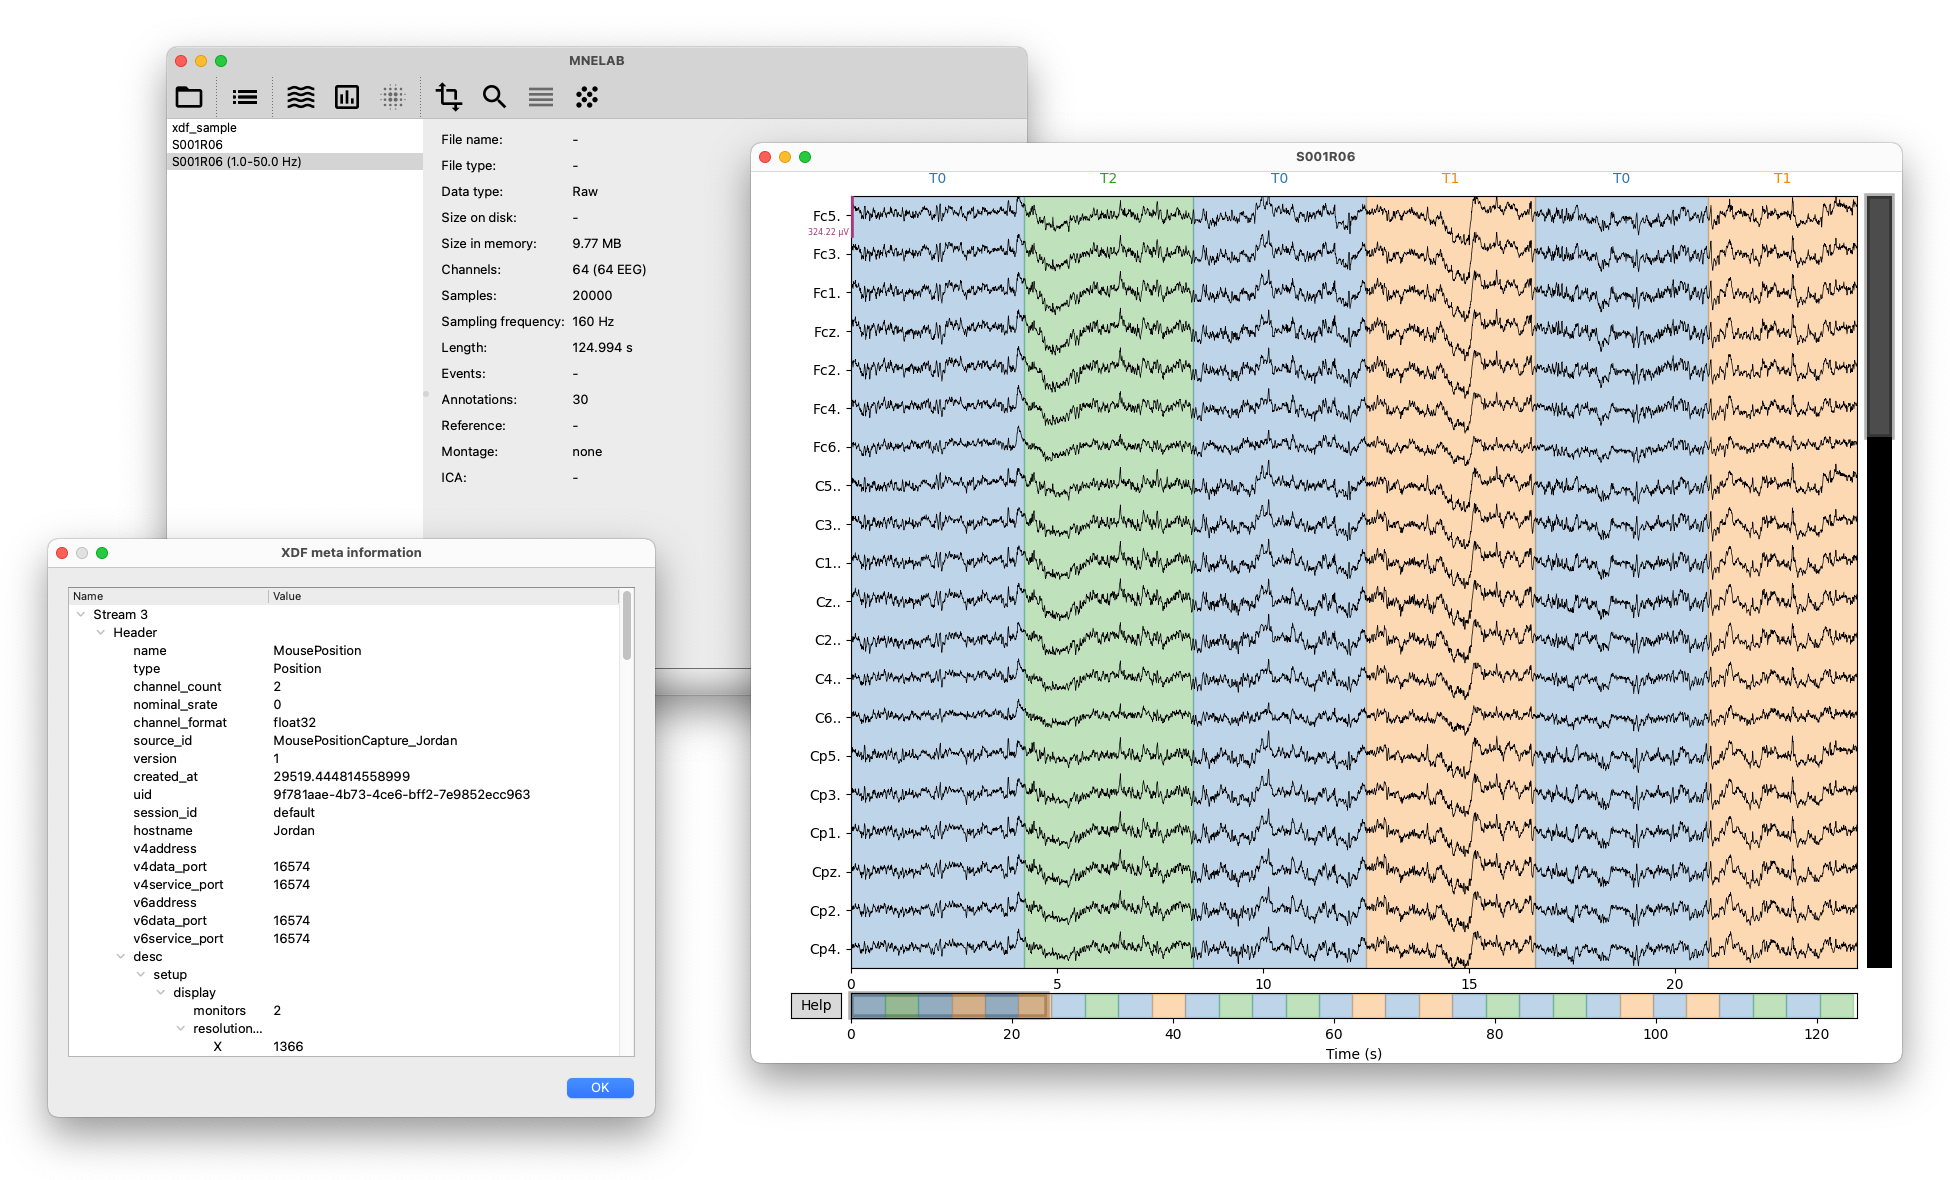The image size is (1950, 1180).
Task: Click the time overview bar at 60 s
Action: coord(1334,1006)
